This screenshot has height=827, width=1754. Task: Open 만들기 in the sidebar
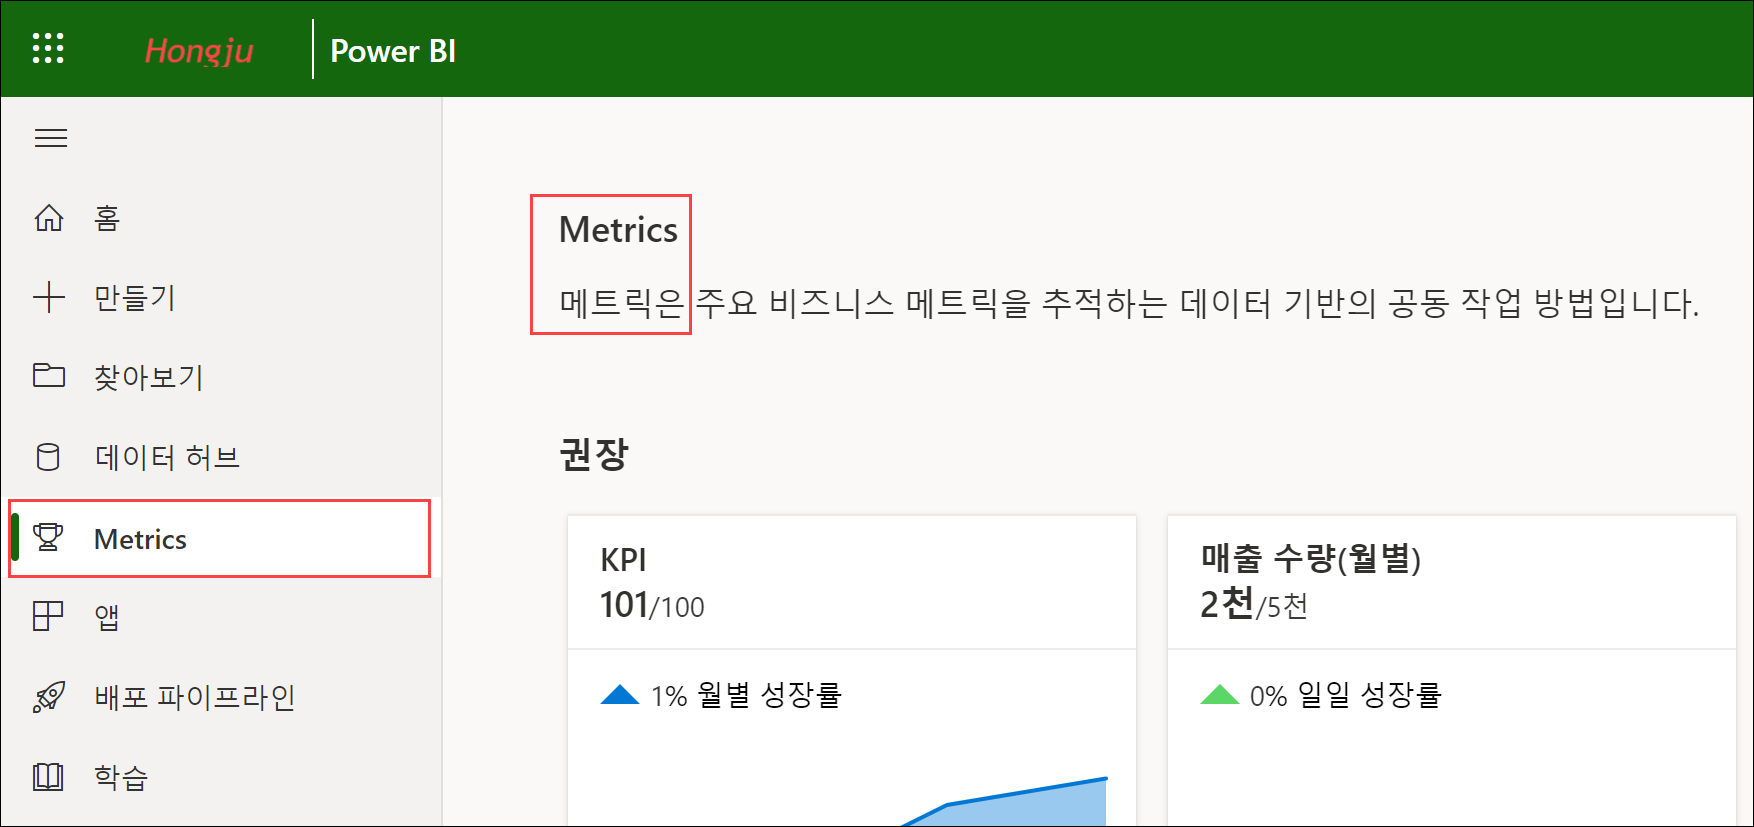coord(135,297)
